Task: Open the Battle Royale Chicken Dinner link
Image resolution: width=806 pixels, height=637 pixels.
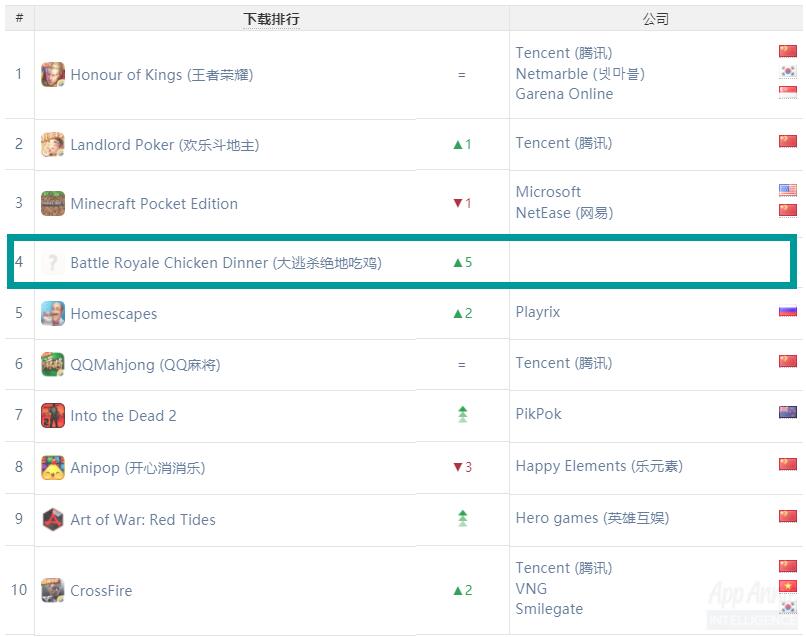Action: click(x=226, y=263)
